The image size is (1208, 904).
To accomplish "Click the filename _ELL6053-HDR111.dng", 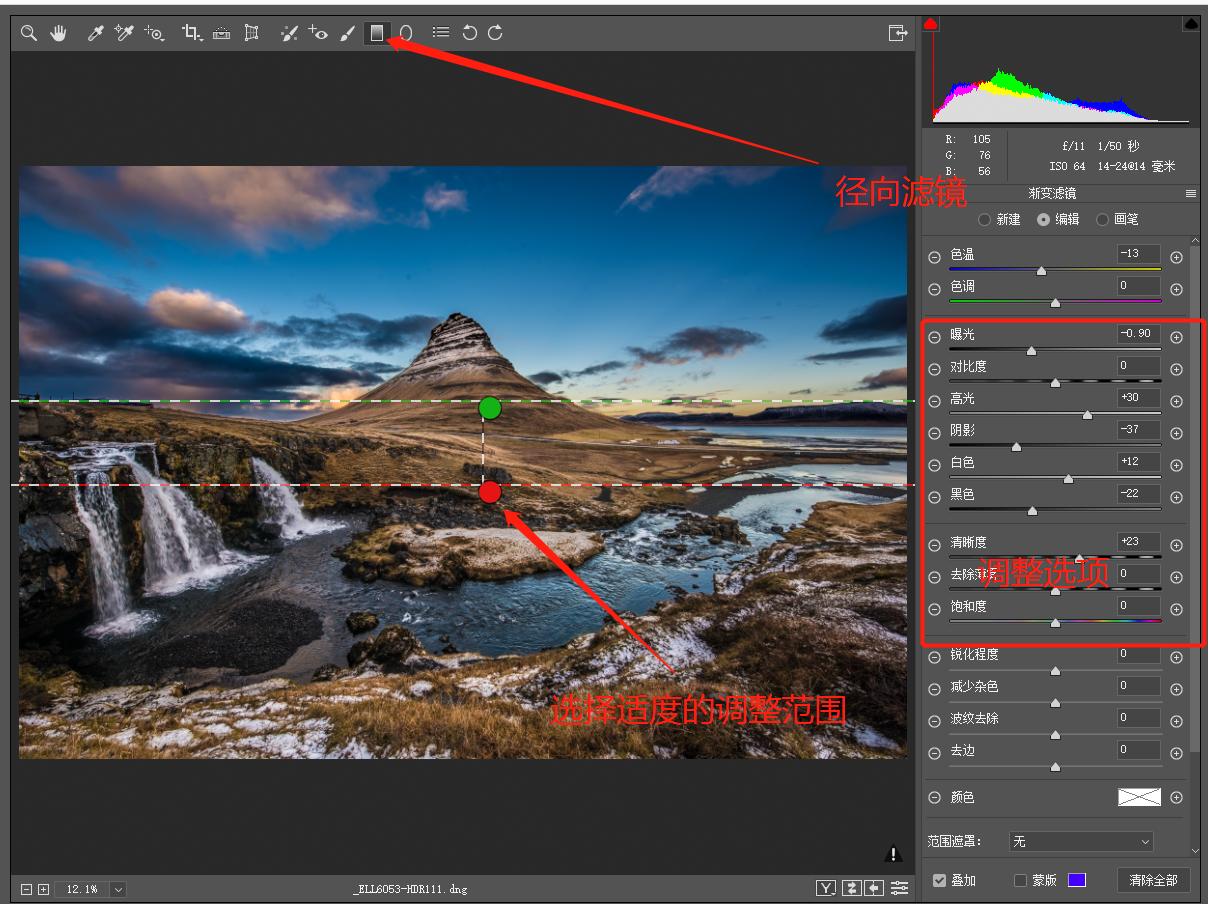I will pyautogui.click(x=410, y=889).
